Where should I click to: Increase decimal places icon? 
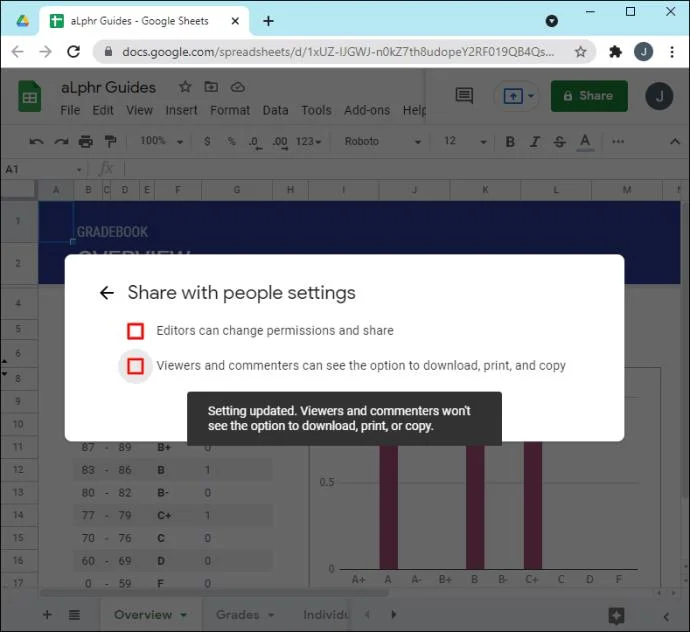point(280,142)
